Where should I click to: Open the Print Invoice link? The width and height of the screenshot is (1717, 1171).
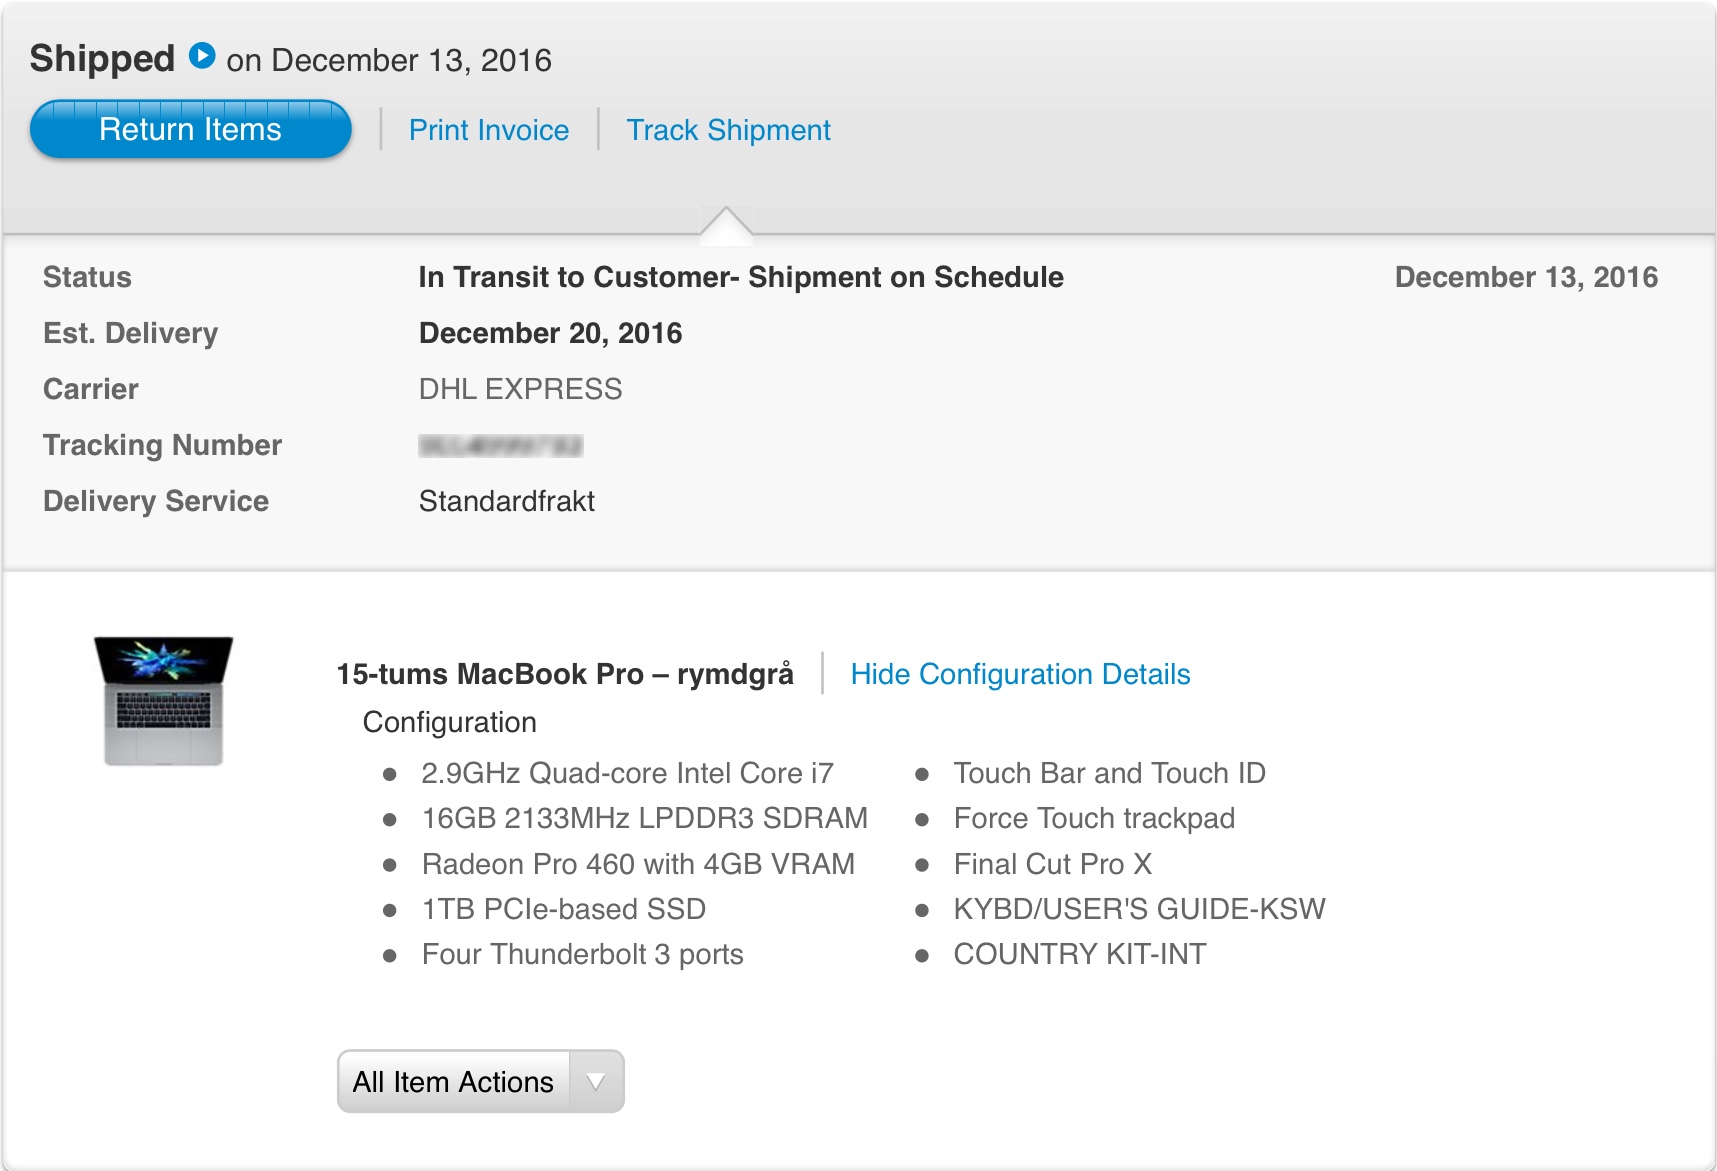(x=488, y=130)
